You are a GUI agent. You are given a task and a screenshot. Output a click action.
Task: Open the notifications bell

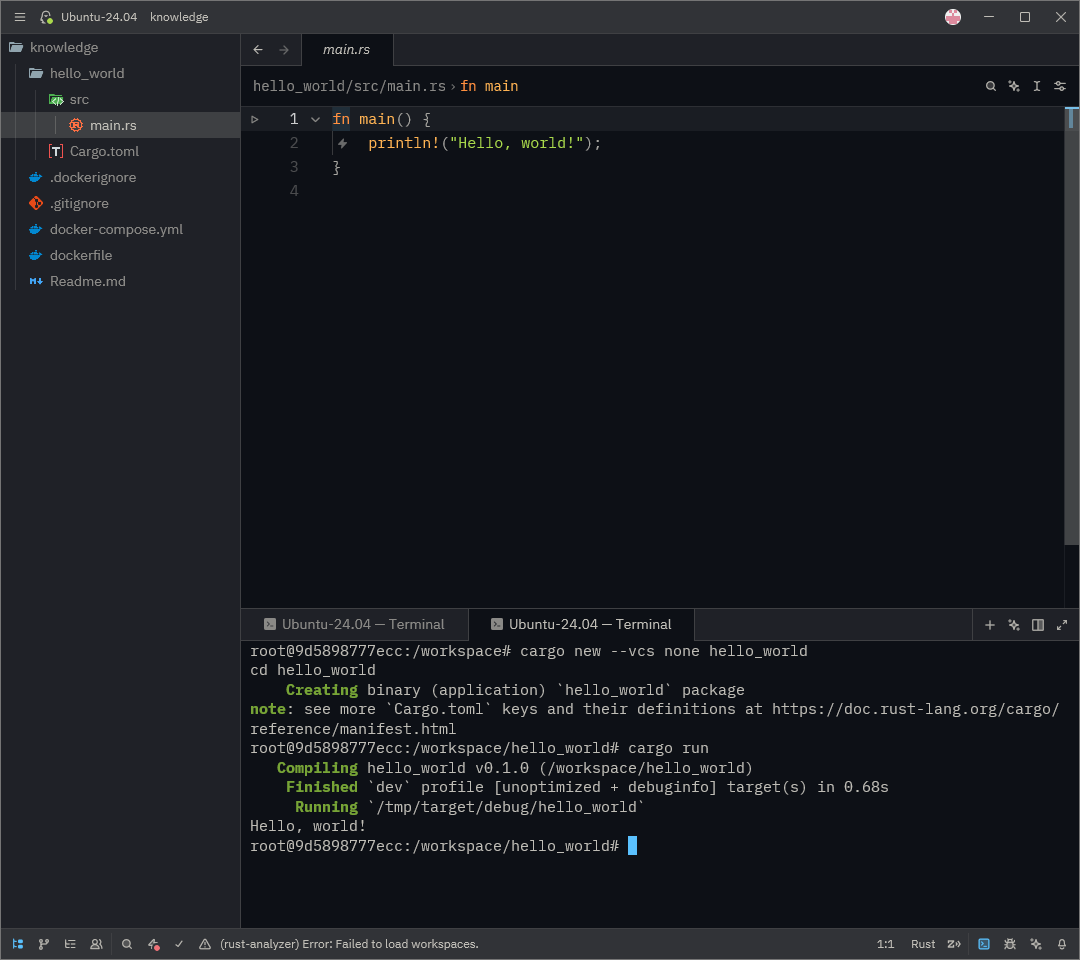click(1062, 944)
